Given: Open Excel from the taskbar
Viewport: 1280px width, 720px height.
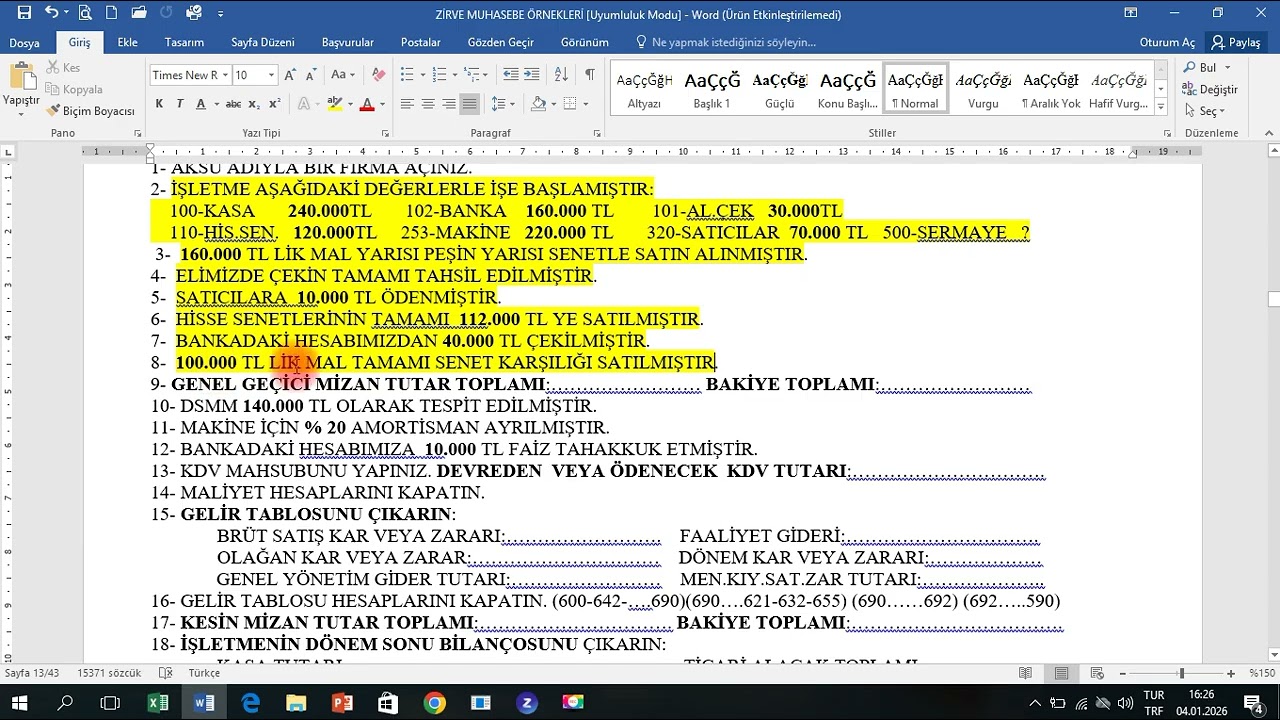Looking at the screenshot, I should 158,703.
